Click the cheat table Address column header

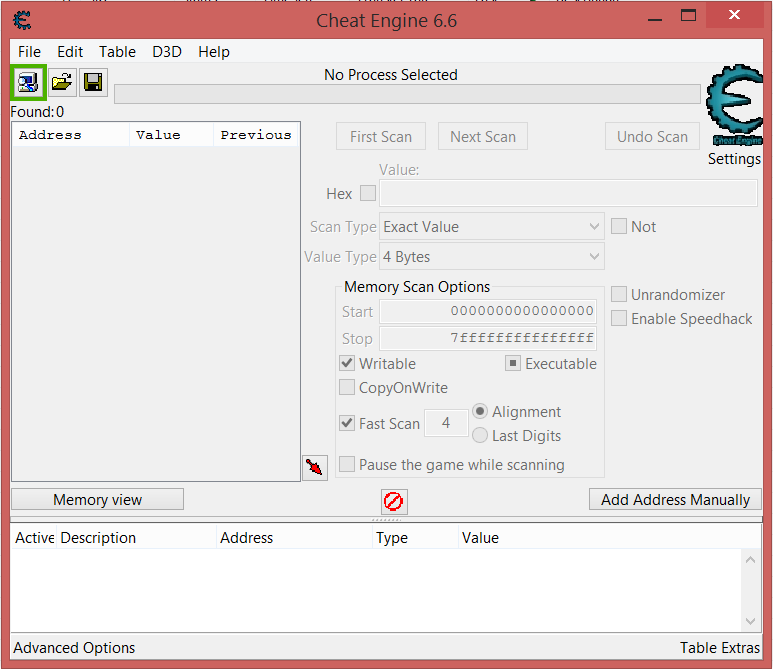coord(294,537)
